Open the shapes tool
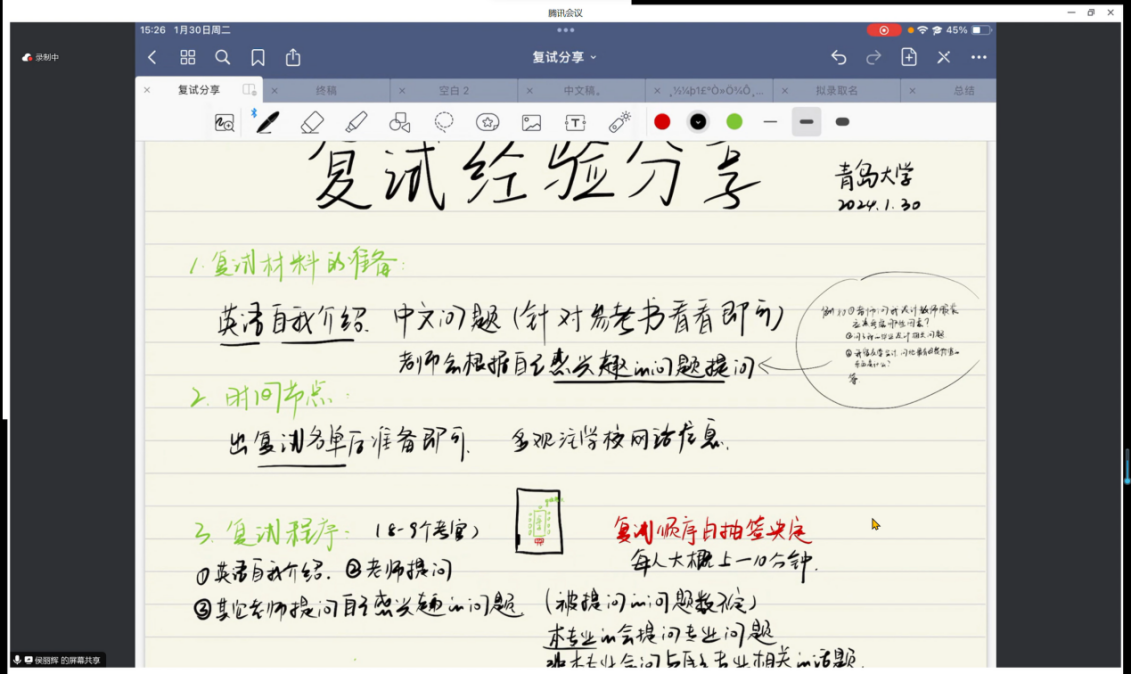This screenshot has height=674, width=1131. tap(400, 122)
